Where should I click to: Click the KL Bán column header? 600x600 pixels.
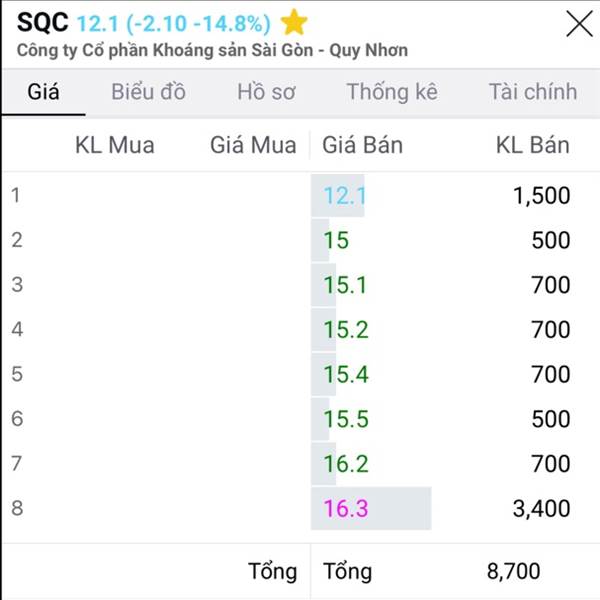(532, 145)
